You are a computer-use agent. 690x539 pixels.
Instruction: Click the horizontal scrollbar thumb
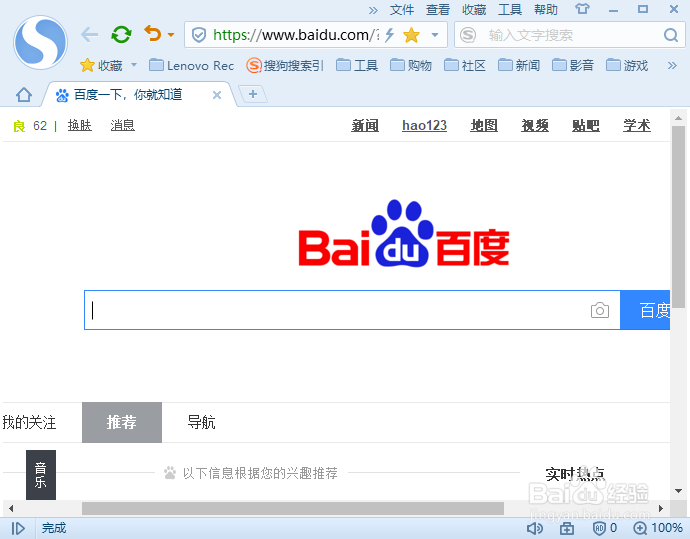point(293,508)
